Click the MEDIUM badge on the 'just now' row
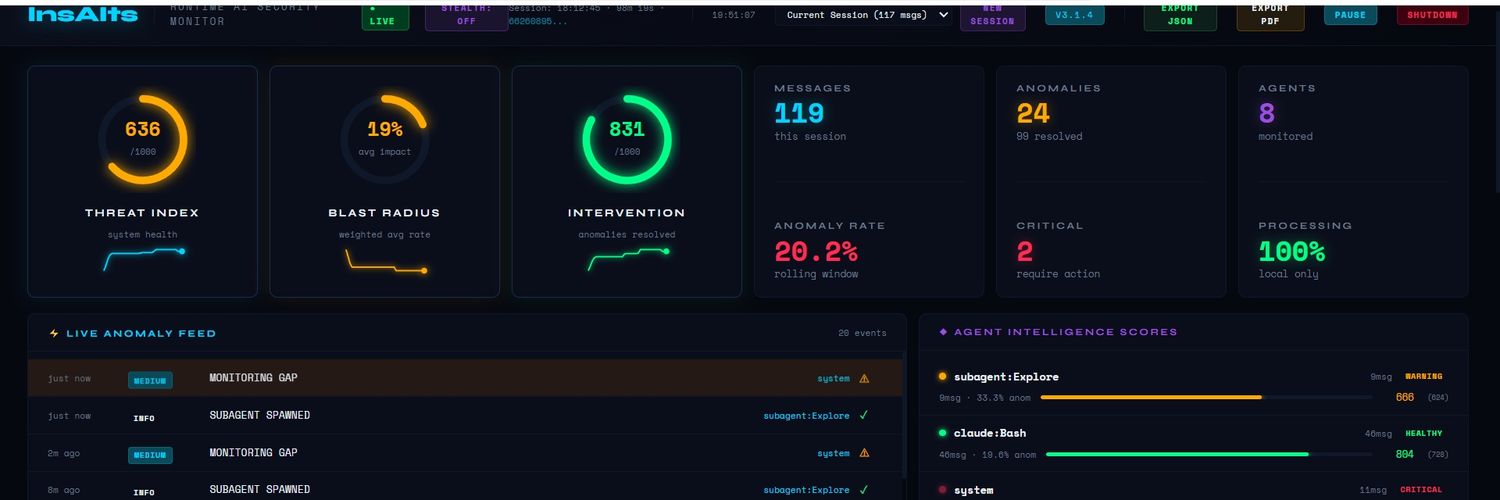The width and height of the screenshot is (1500, 500). click(150, 380)
